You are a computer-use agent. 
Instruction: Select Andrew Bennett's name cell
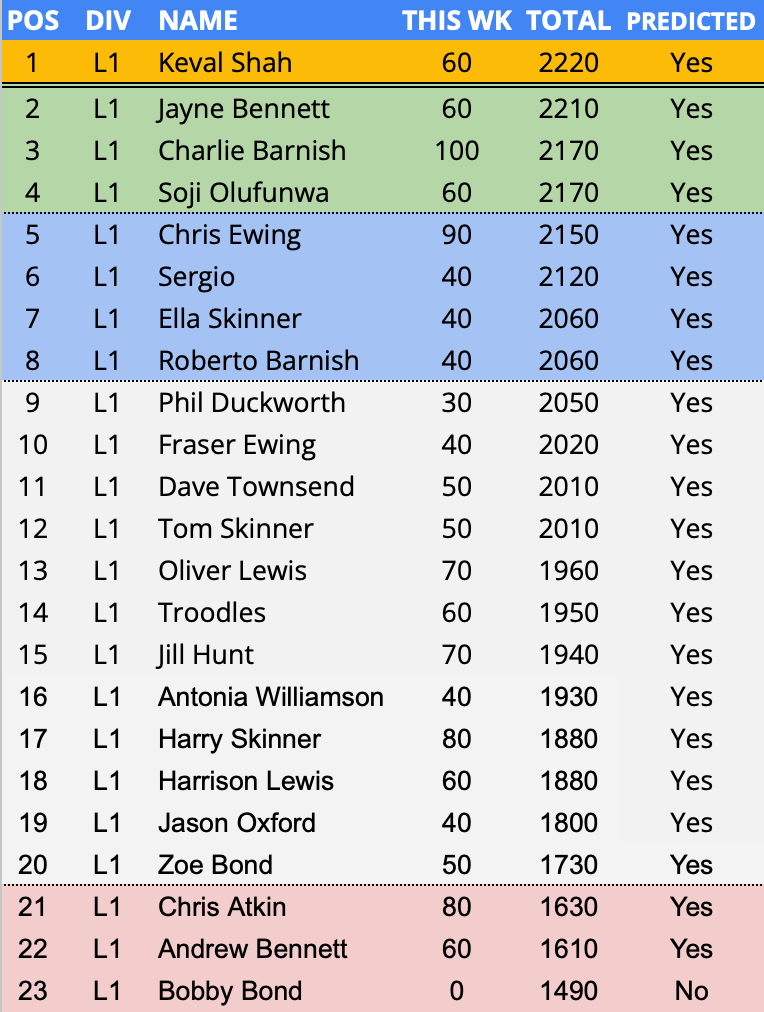tap(252, 949)
